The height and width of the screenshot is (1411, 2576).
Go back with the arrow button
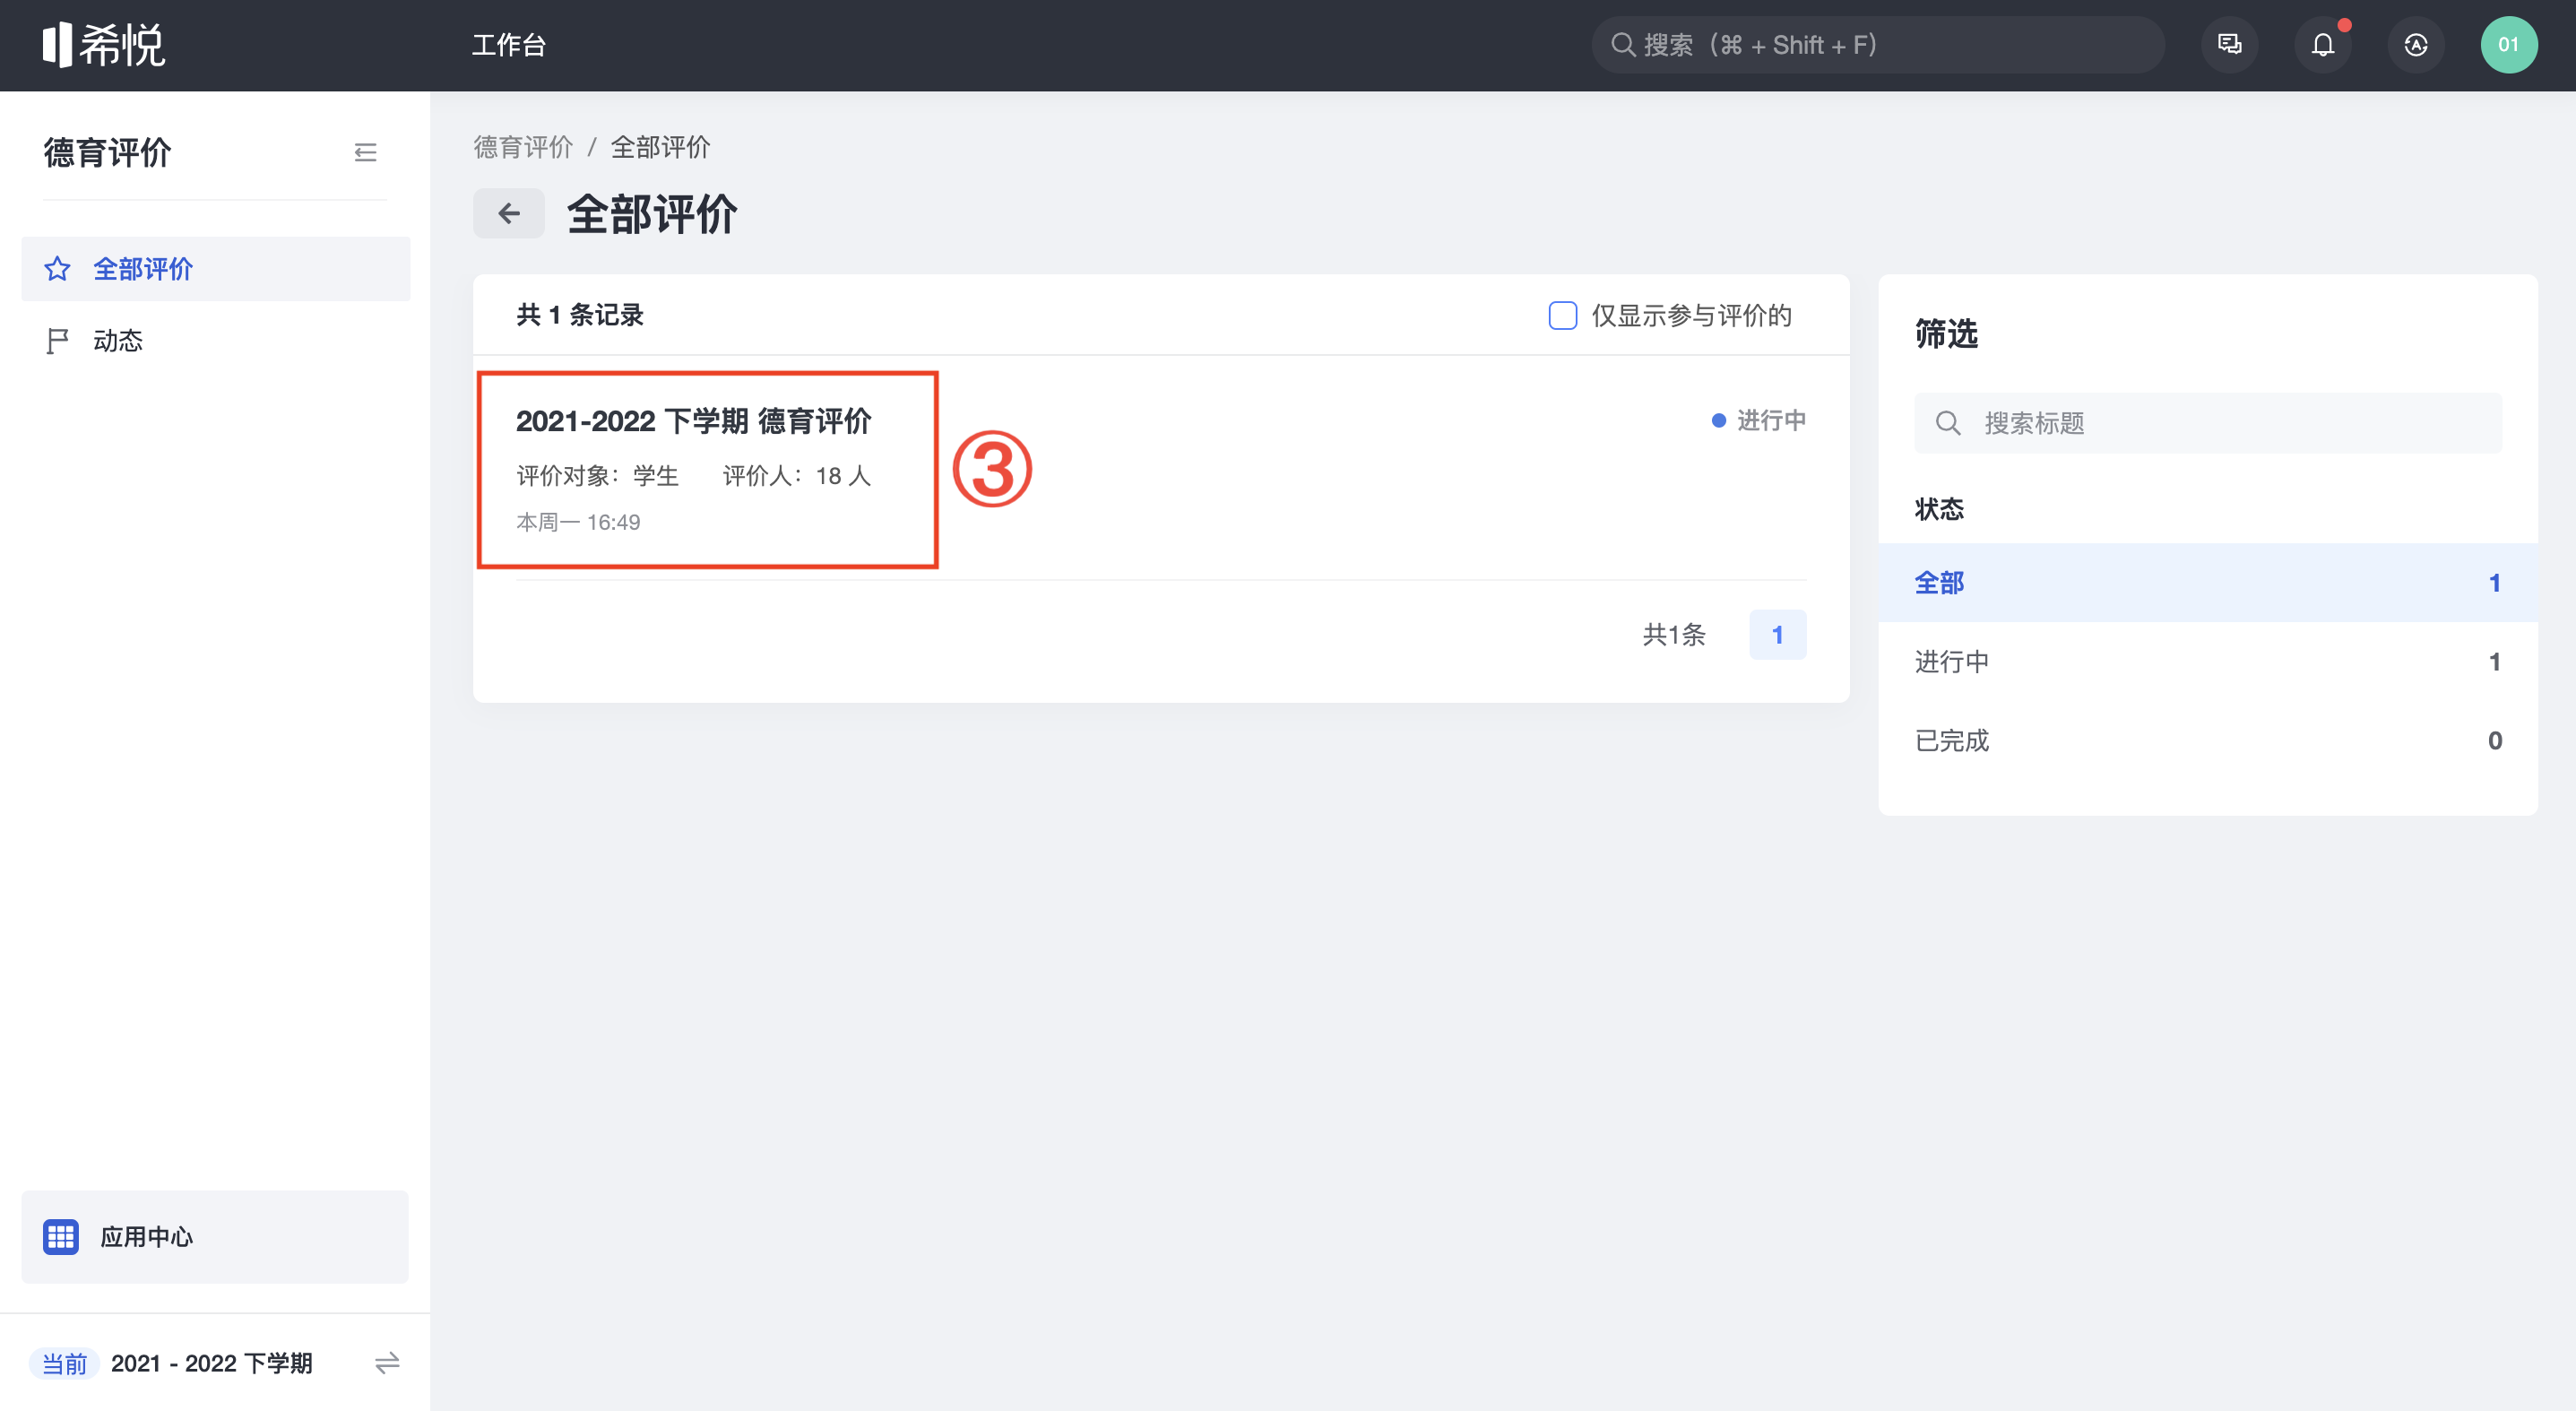click(509, 213)
